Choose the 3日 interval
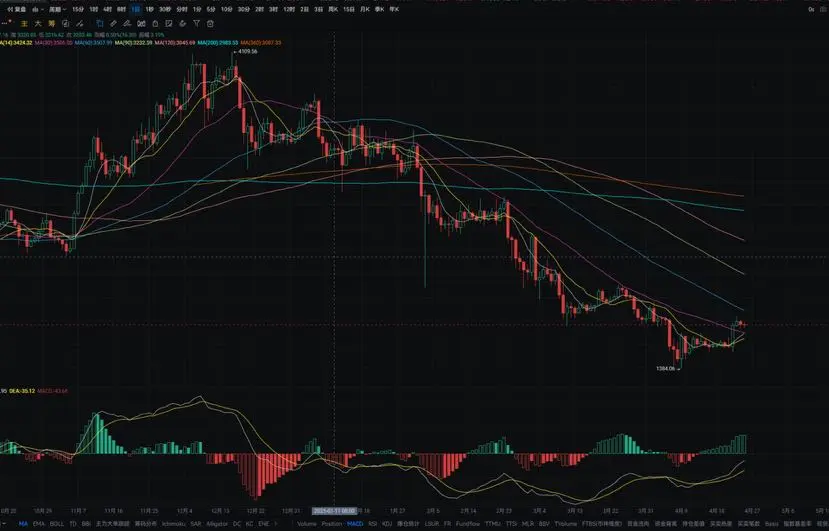Image resolution: width=829 pixels, height=531 pixels. click(319, 10)
